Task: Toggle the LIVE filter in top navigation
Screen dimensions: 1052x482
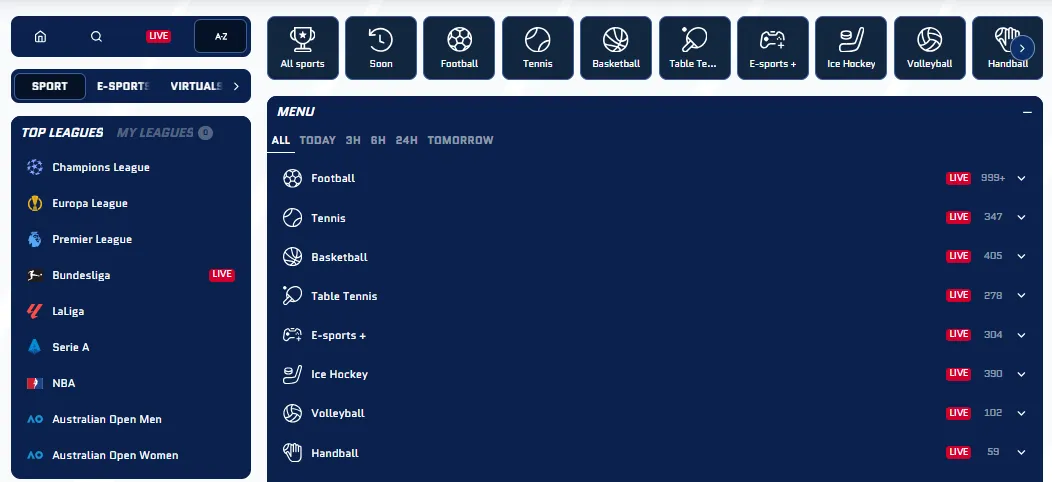Action: [x=158, y=37]
